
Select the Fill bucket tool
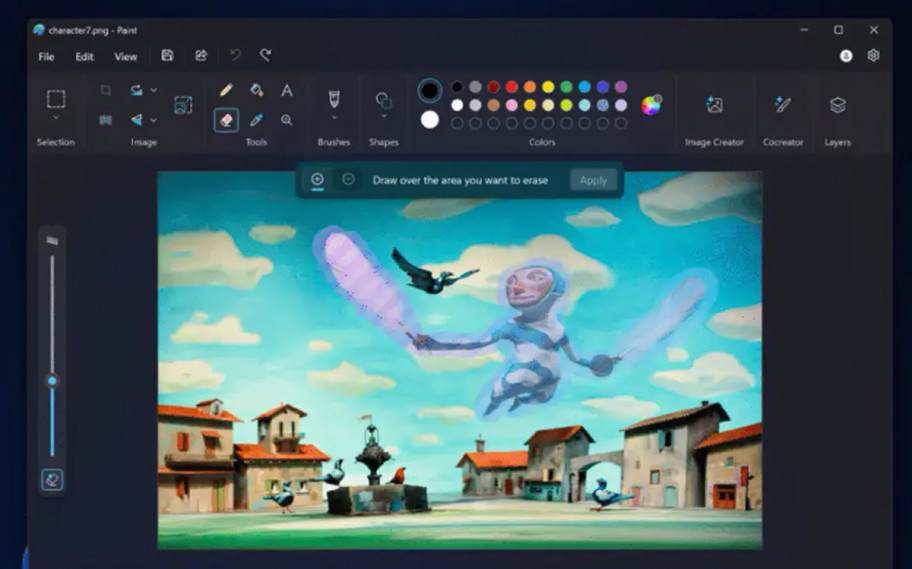pos(256,90)
